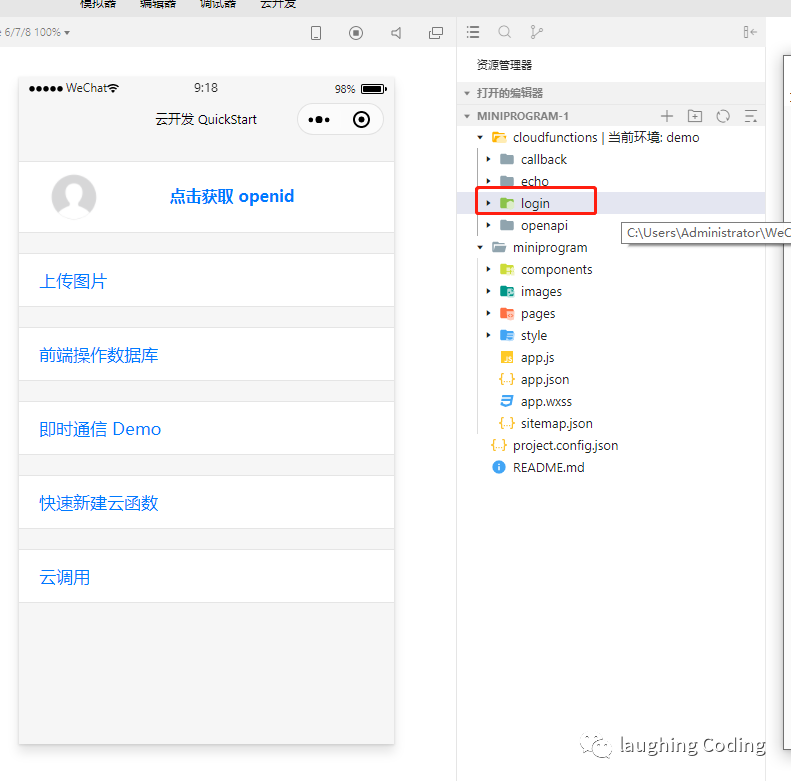Image resolution: width=791 pixels, height=781 pixels.
Task: Collapse the MINIPROGRAM-1 project section
Action: coord(467,116)
